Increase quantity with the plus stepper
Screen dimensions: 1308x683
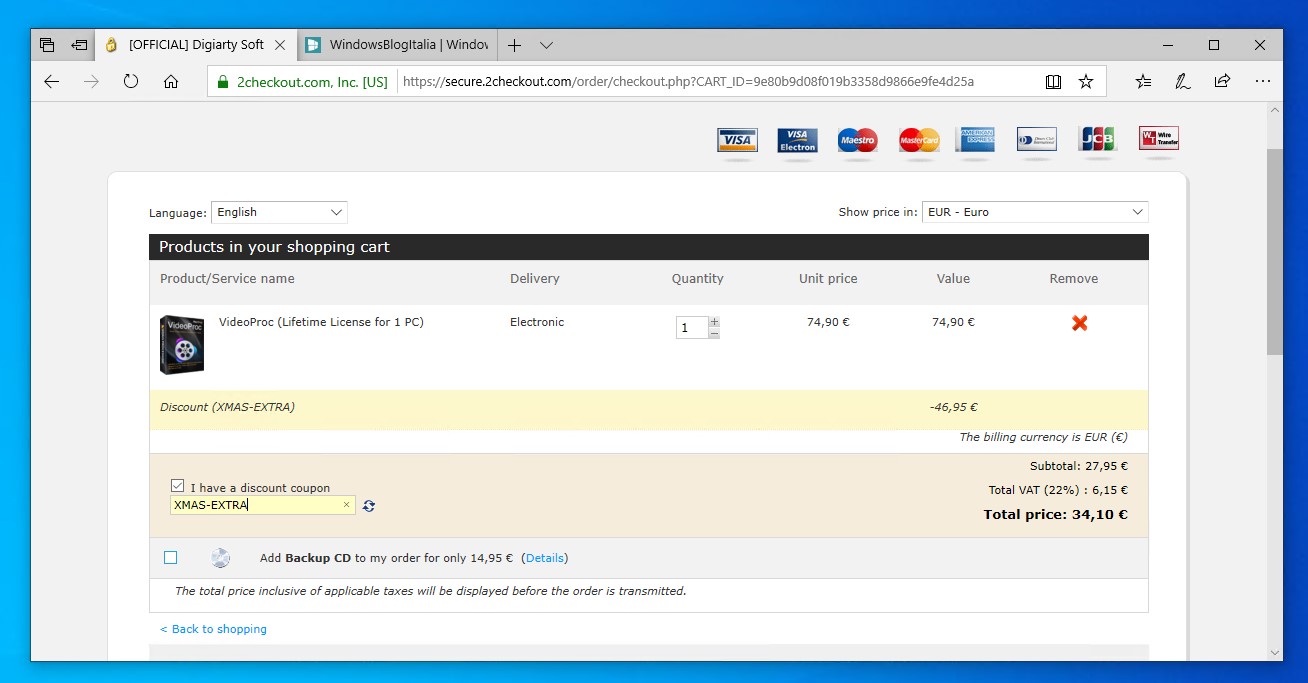pos(714,322)
